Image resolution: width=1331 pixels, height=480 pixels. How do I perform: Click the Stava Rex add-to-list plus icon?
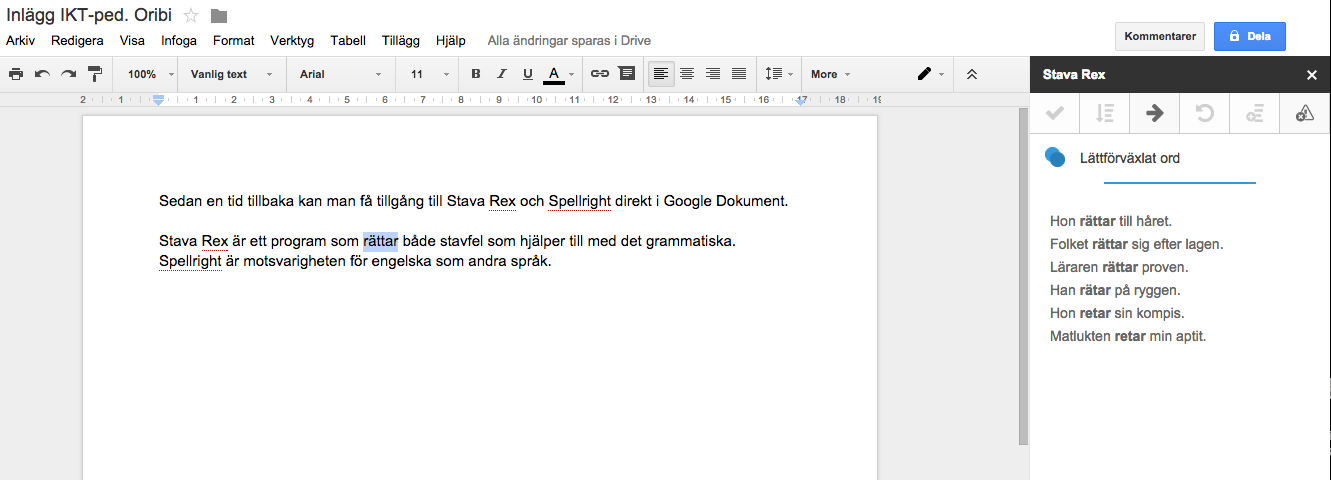click(x=1255, y=113)
